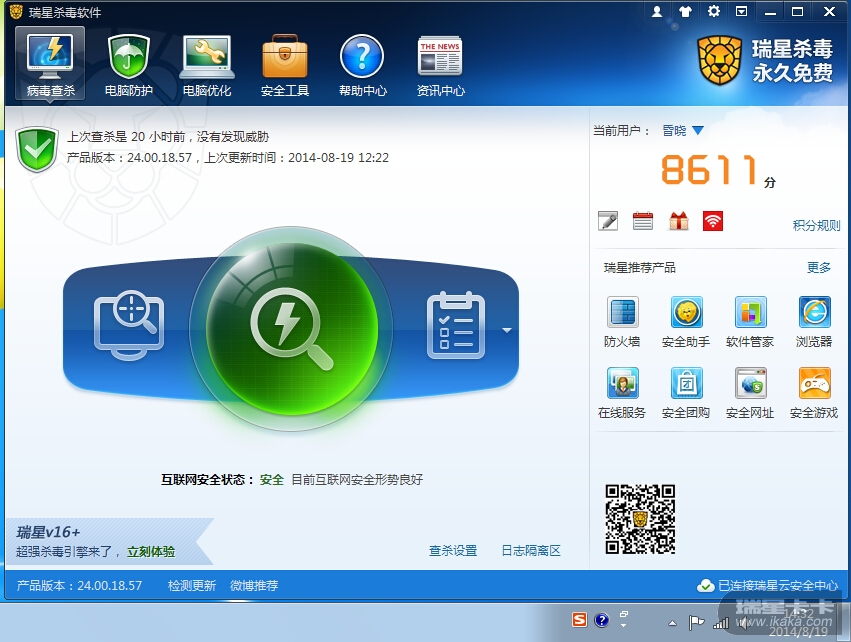Open the 积分规则 points rules link
The width and height of the screenshot is (851, 642).
click(x=816, y=225)
